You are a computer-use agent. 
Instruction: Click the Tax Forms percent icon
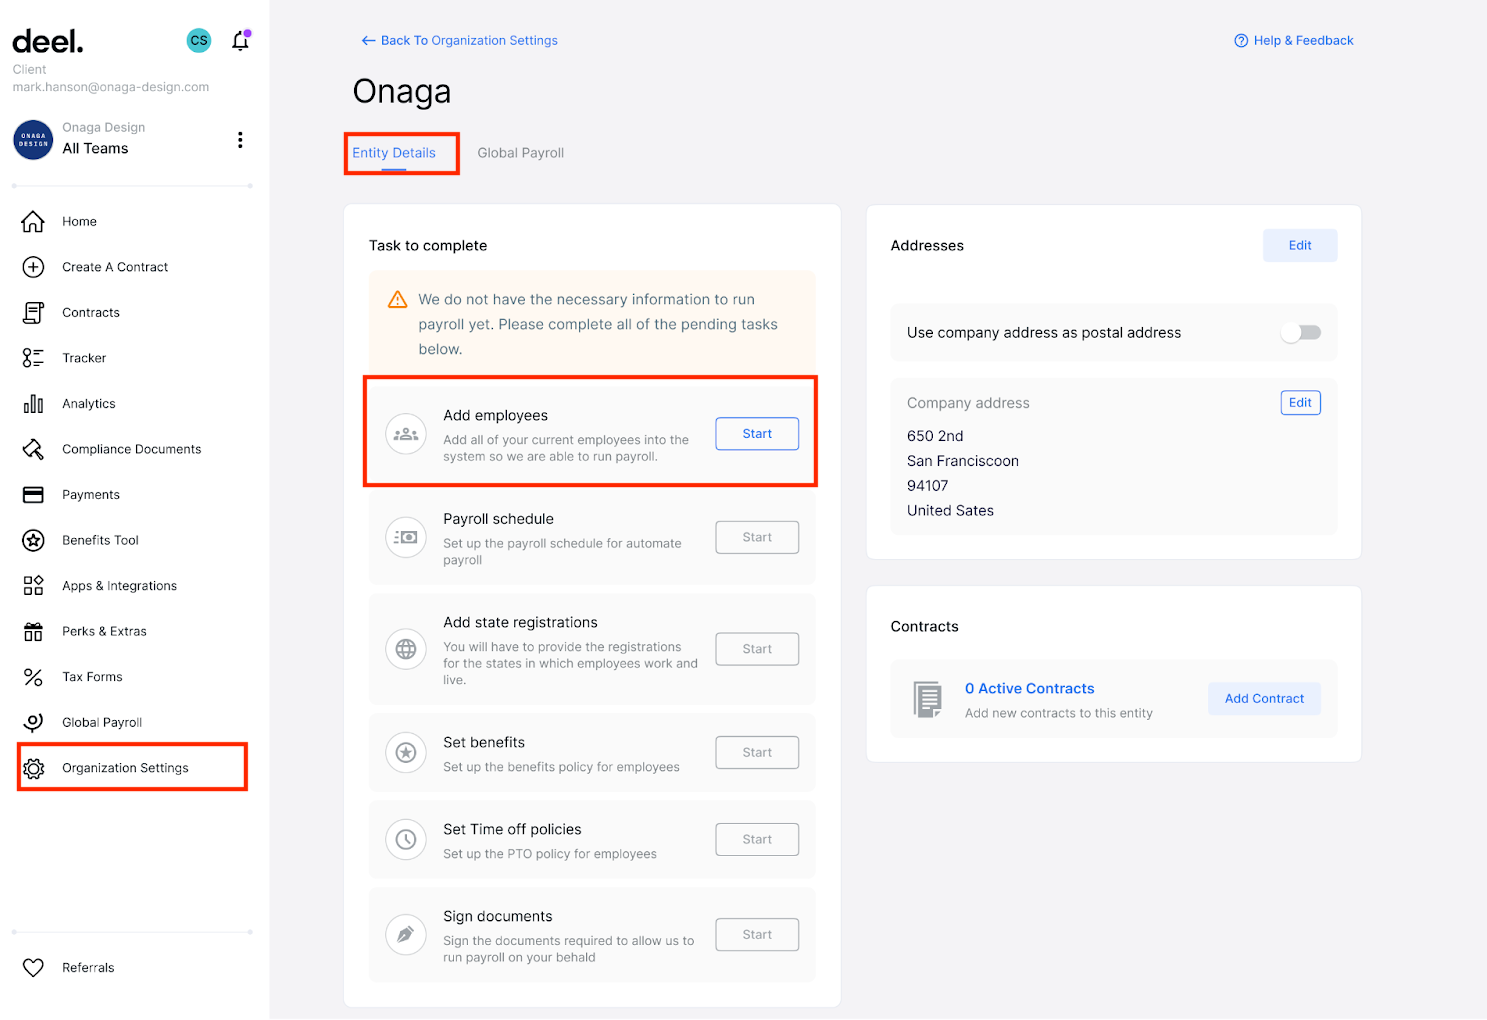tap(33, 677)
